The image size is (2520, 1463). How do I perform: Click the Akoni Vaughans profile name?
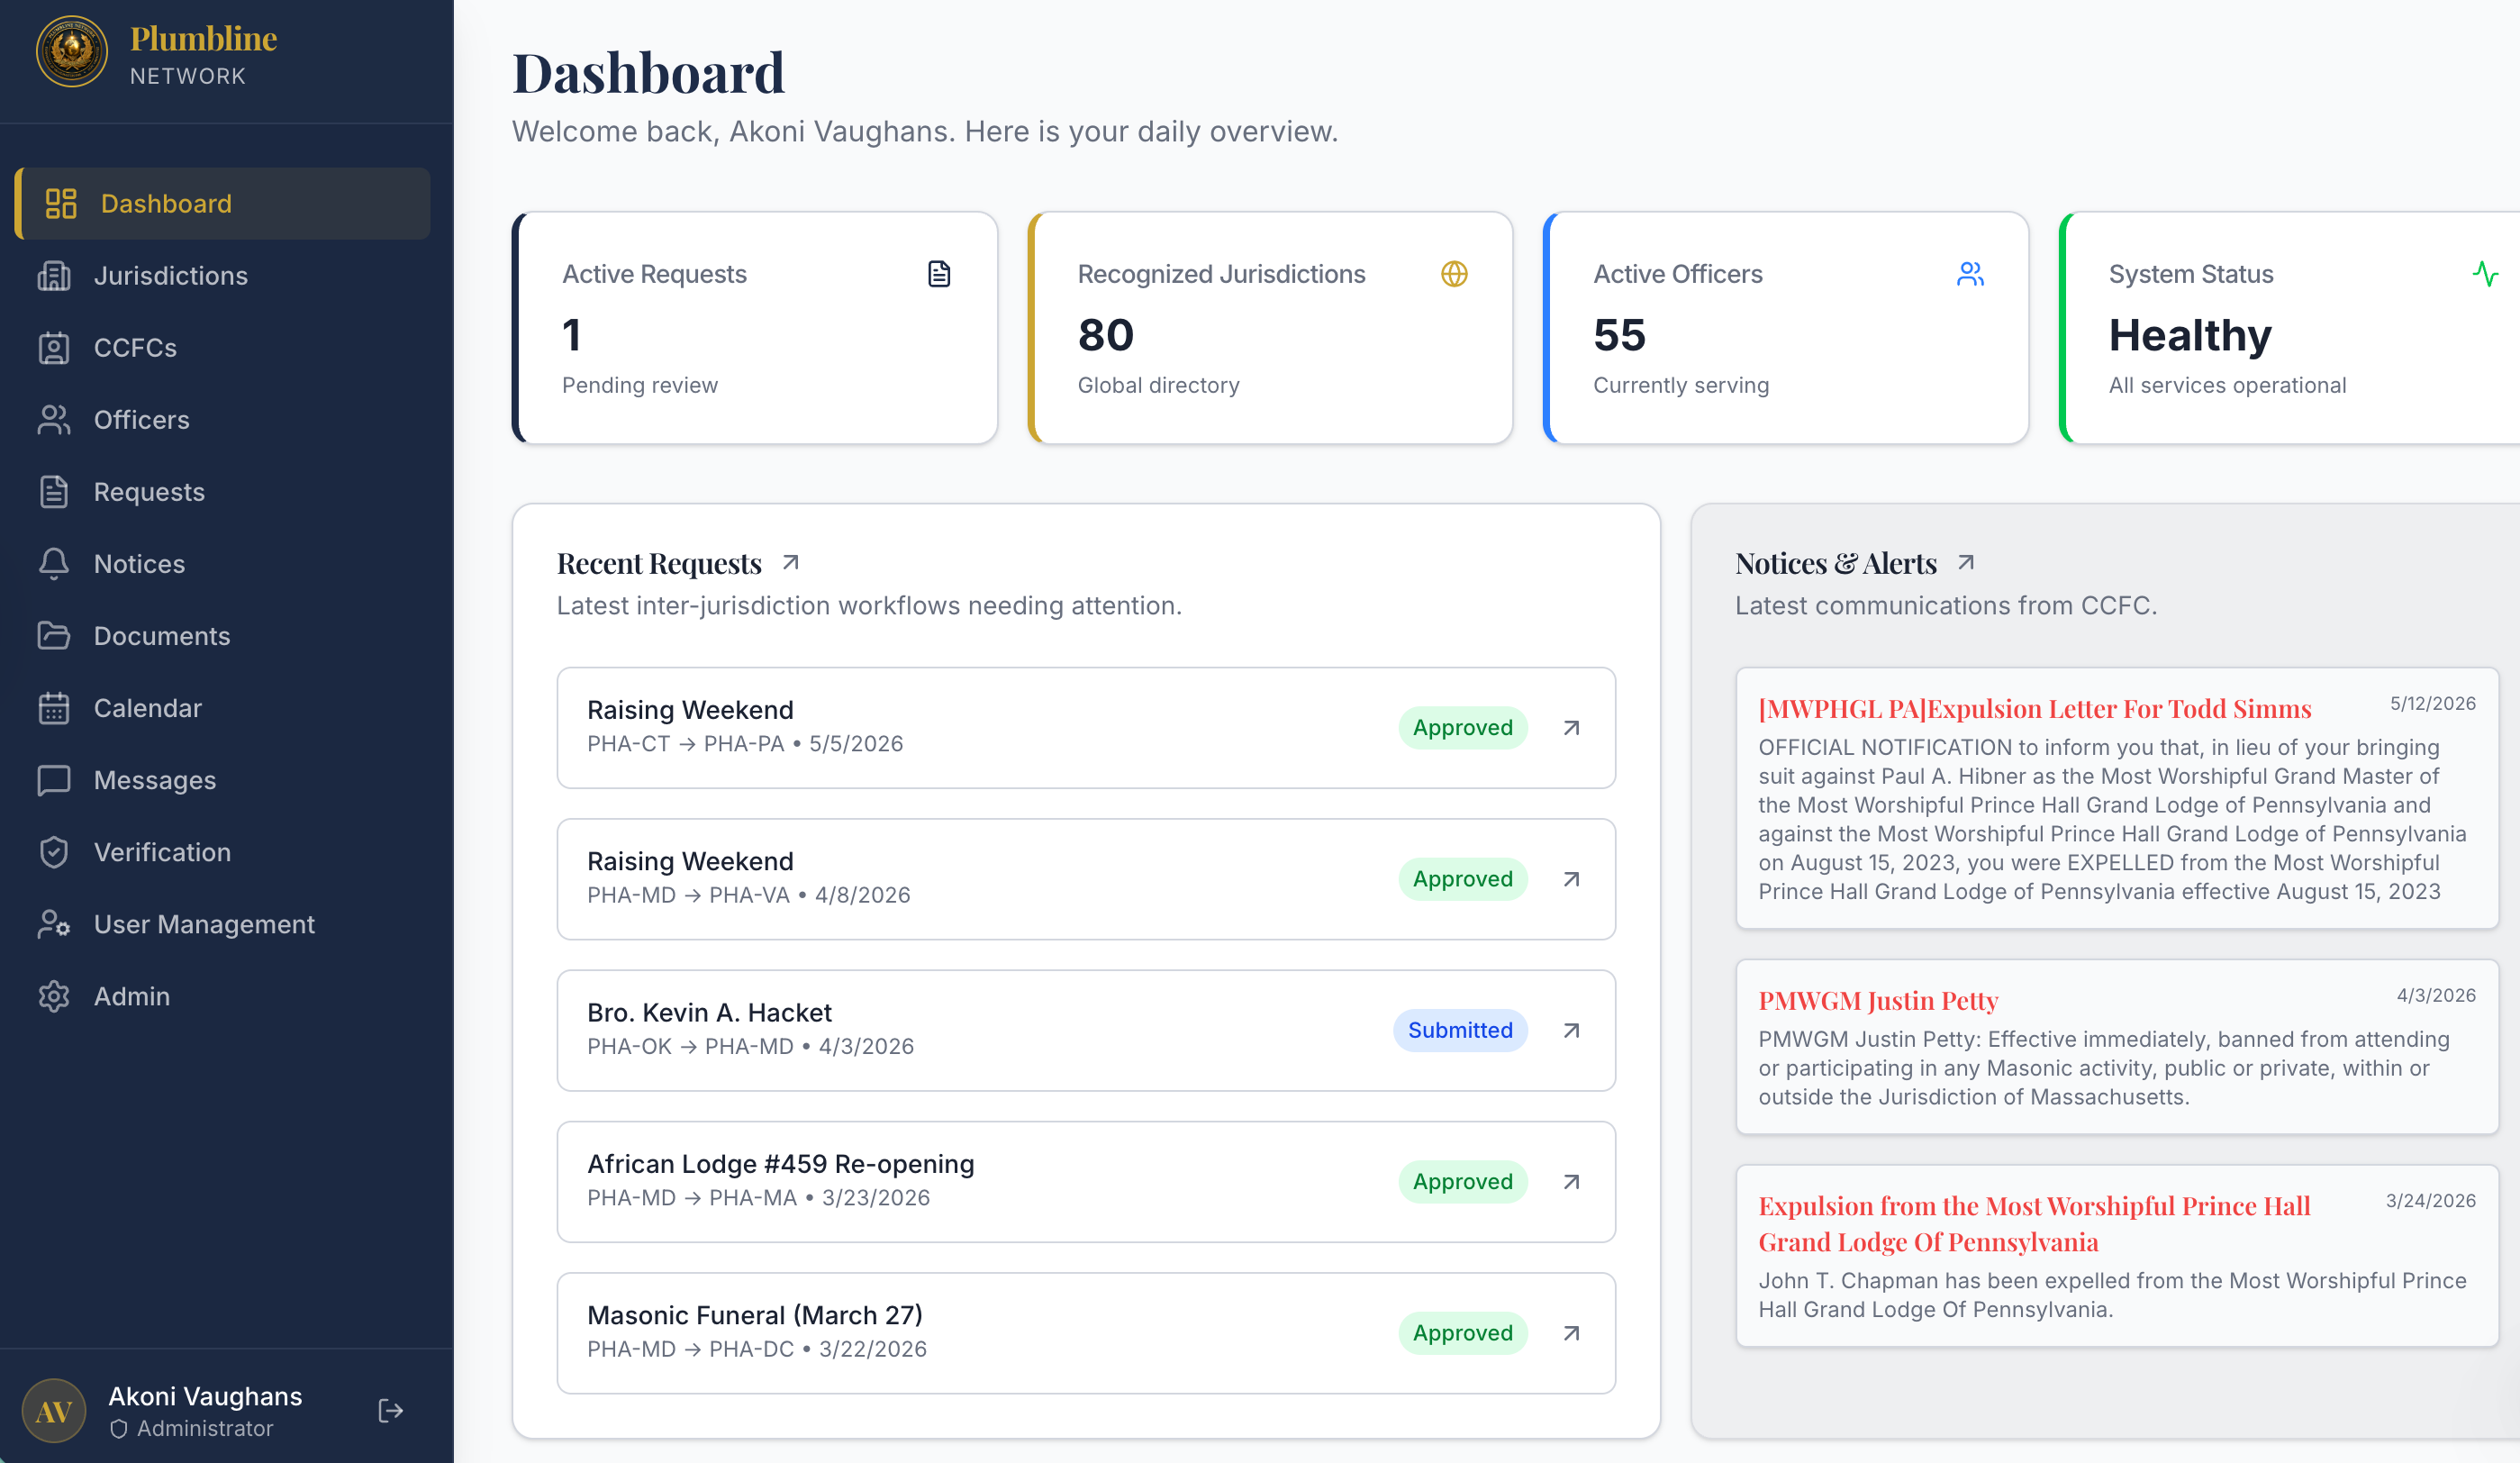(x=205, y=1396)
